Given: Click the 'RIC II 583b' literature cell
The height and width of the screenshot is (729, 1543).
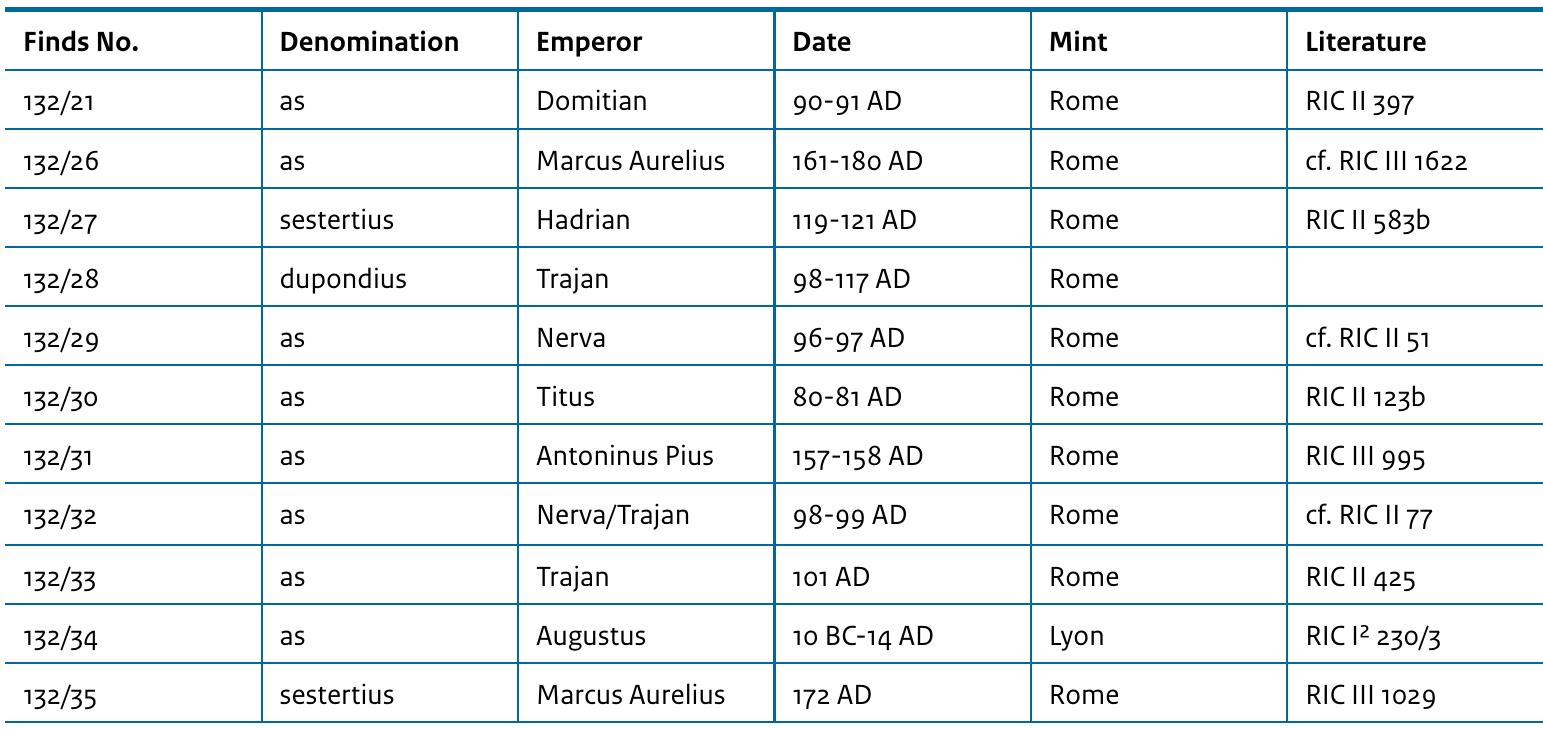Looking at the screenshot, I should tap(1367, 220).
